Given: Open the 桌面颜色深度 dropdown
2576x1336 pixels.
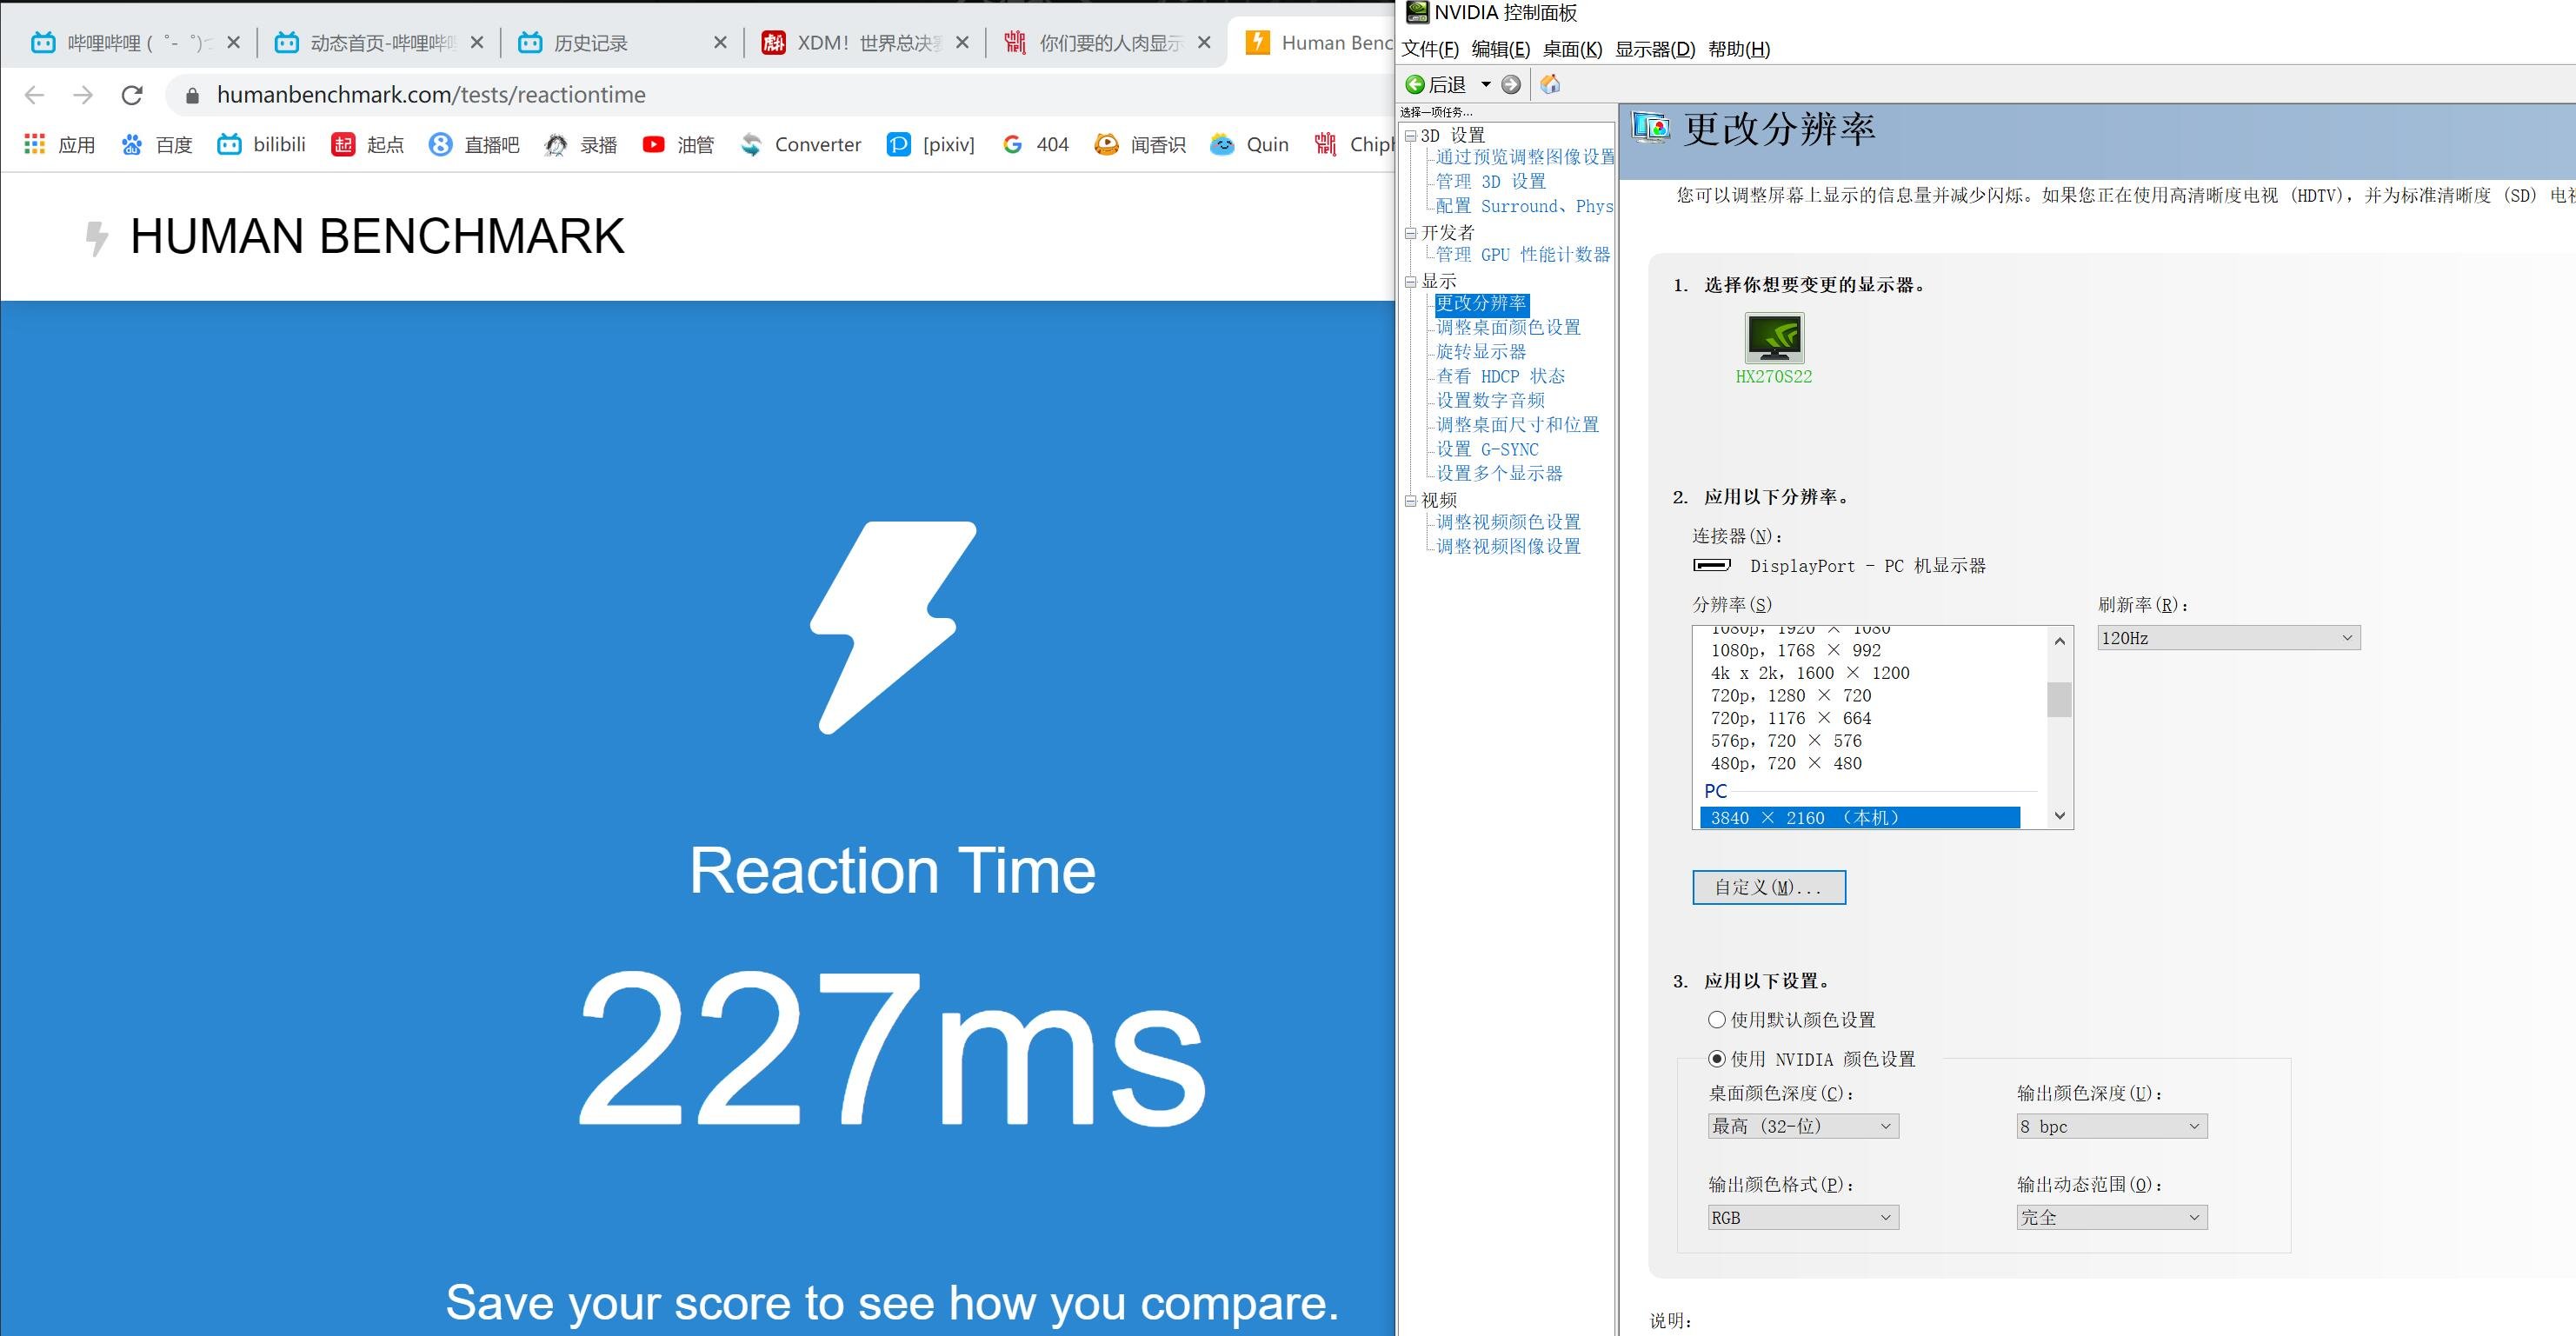Looking at the screenshot, I should click(1803, 1127).
